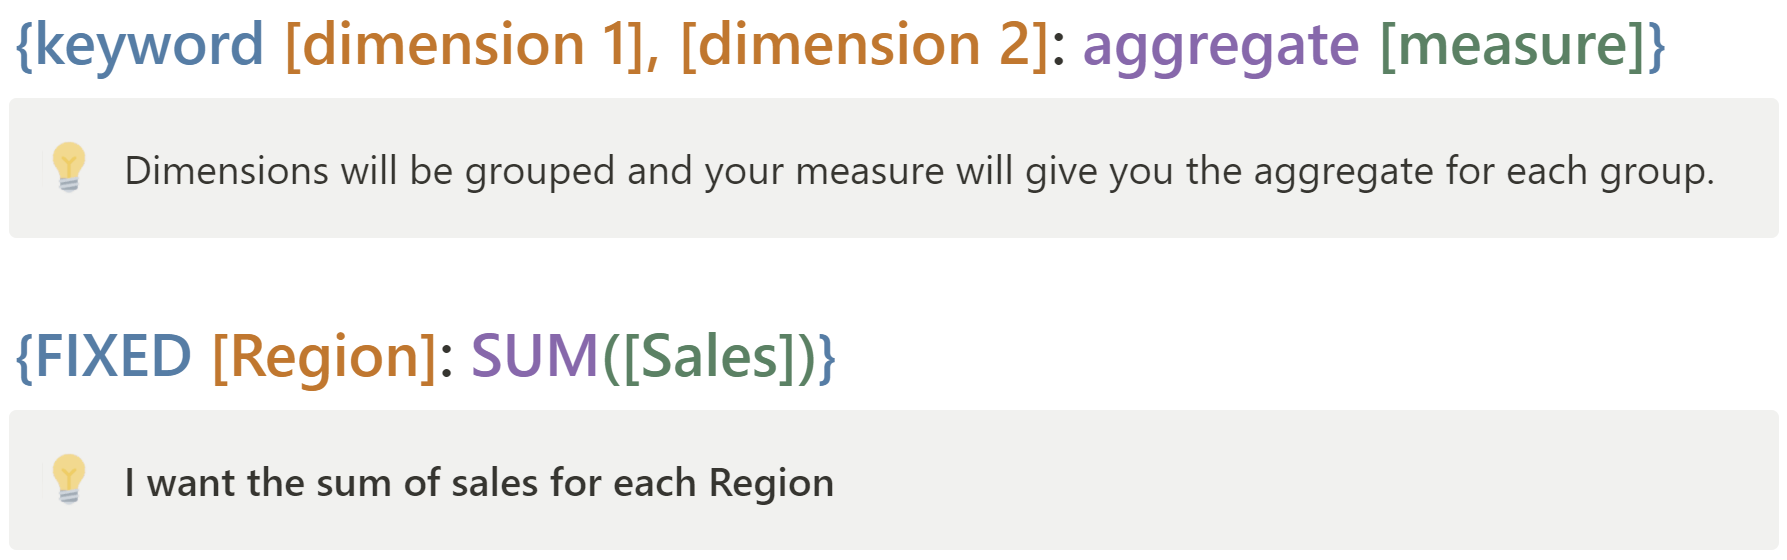This screenshot has width=1787, height=560.
Task: Select the orange "[dimension 2]" placeholder
Action: click(864, 46)
